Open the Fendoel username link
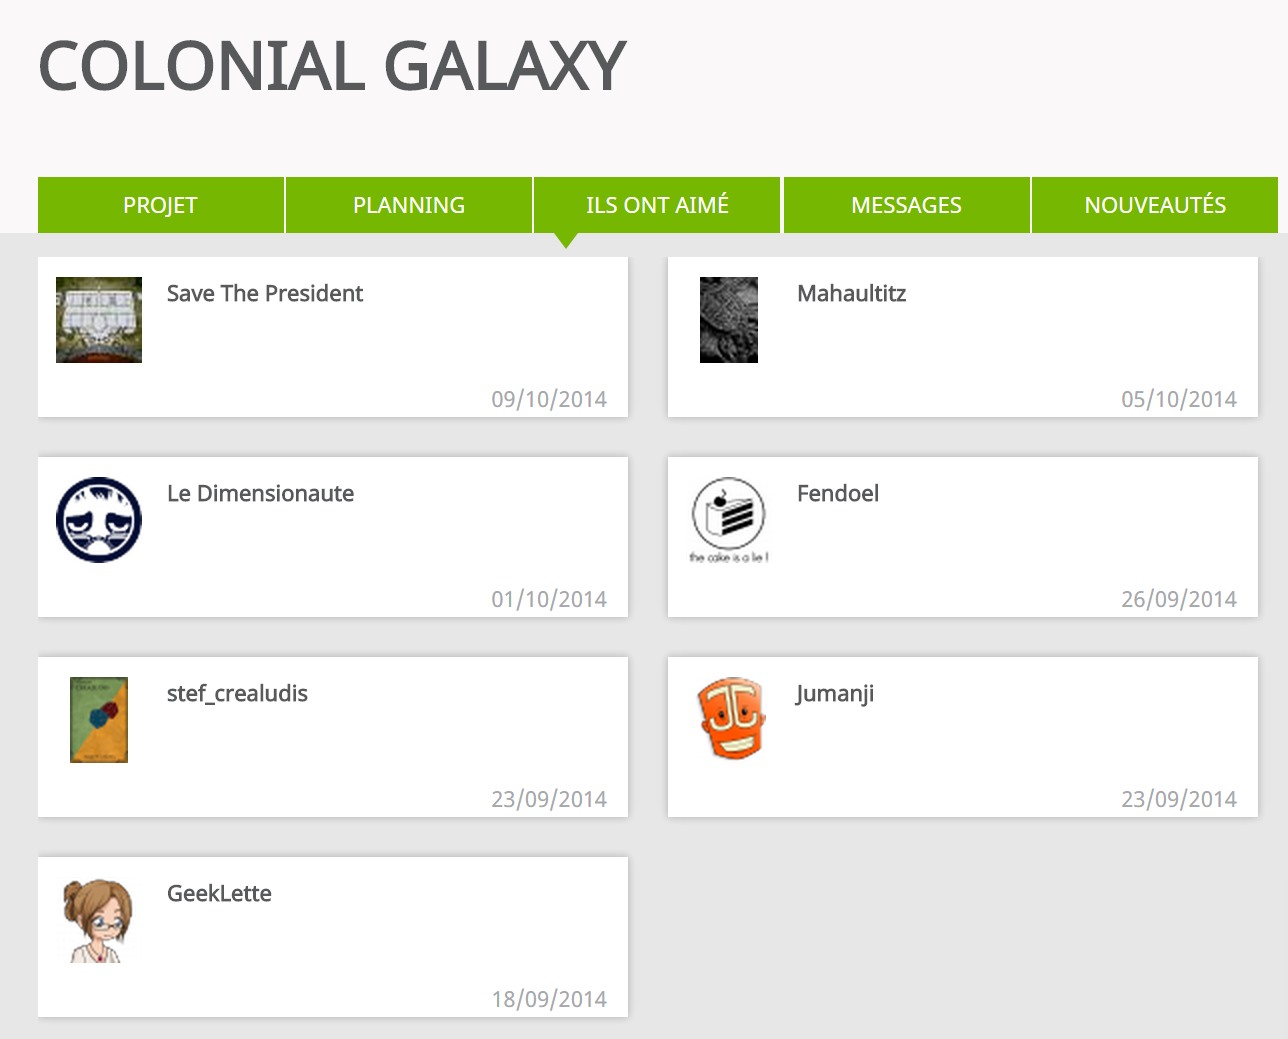Viewport: 1288px width, 1039px height. 838,494
